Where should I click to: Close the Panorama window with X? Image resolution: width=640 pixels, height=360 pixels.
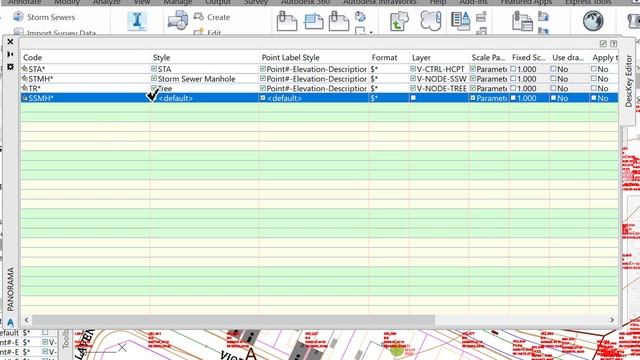[x=10, y=42]
